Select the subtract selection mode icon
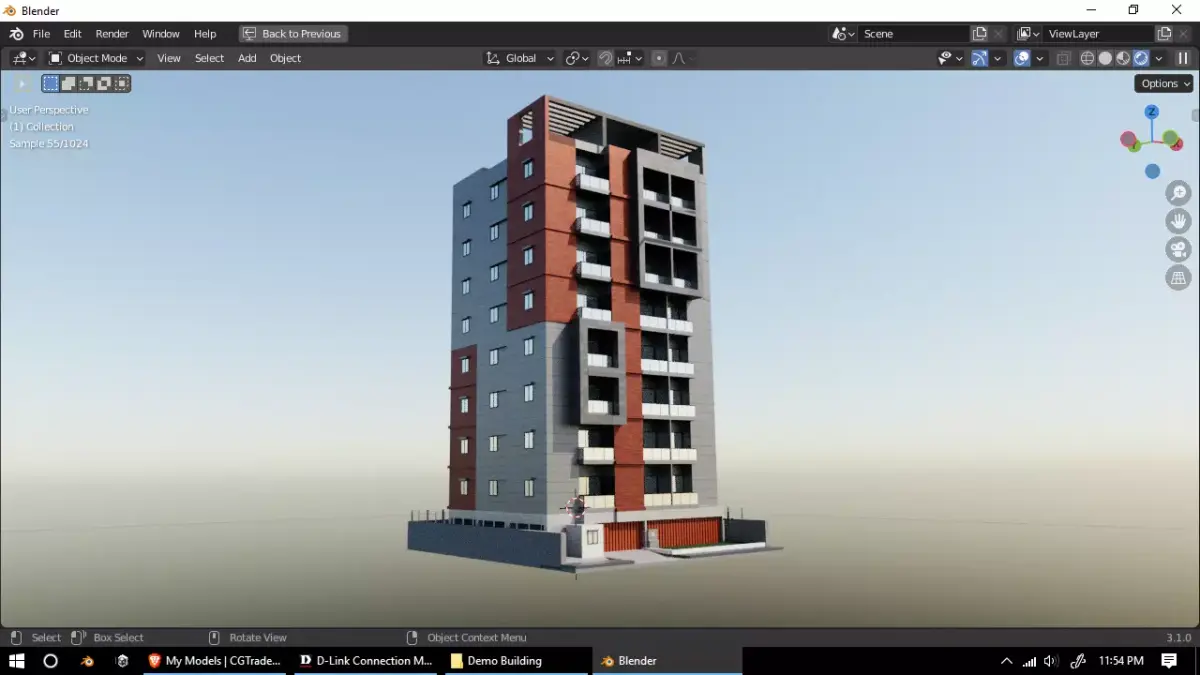1200x675 pixels. pos(86,84)
